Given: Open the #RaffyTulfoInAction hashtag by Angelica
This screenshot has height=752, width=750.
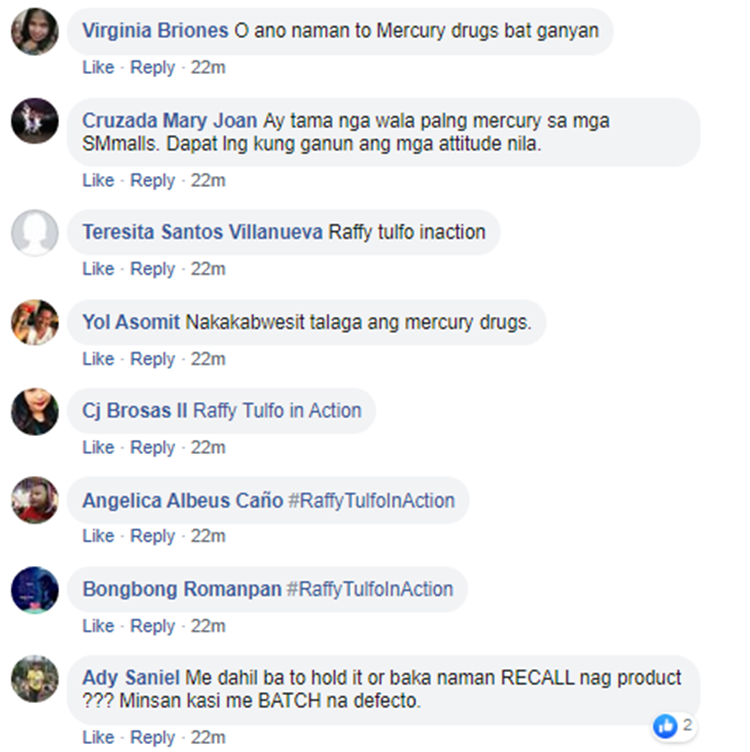Looking at the screenshot, I should 371,501.
